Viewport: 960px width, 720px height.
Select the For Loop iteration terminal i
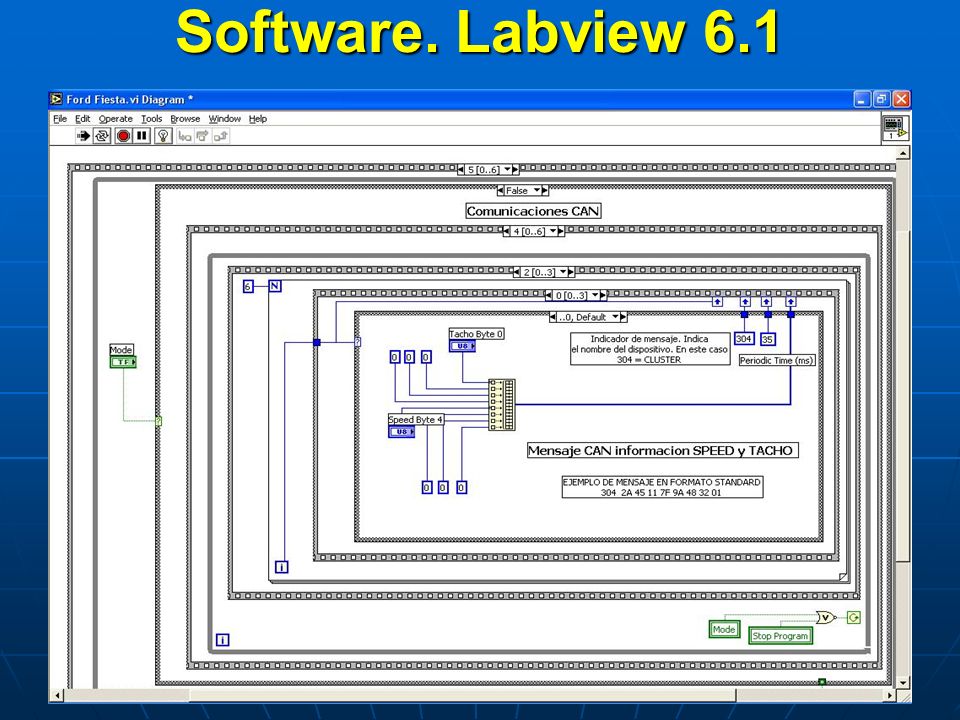[x=282, y=567]
